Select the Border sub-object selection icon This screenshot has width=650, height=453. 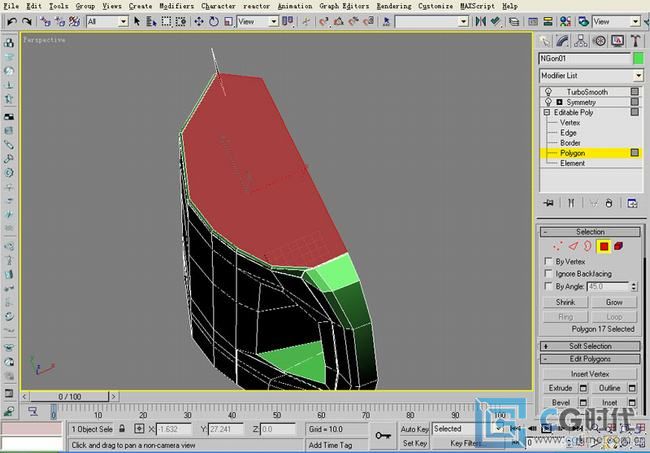[x=587, y=247]
